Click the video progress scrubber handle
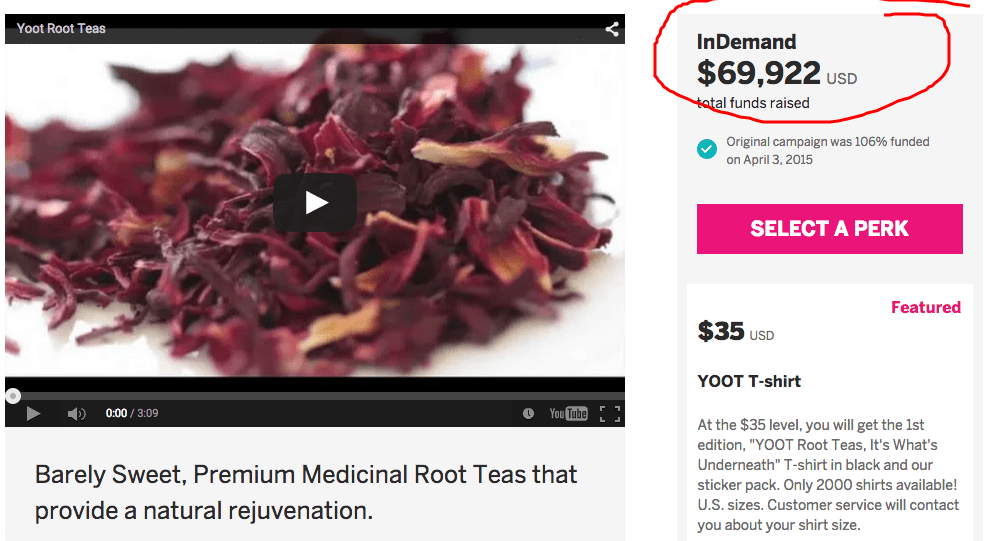This screenshot has width=988, height=541. [13, 396]
